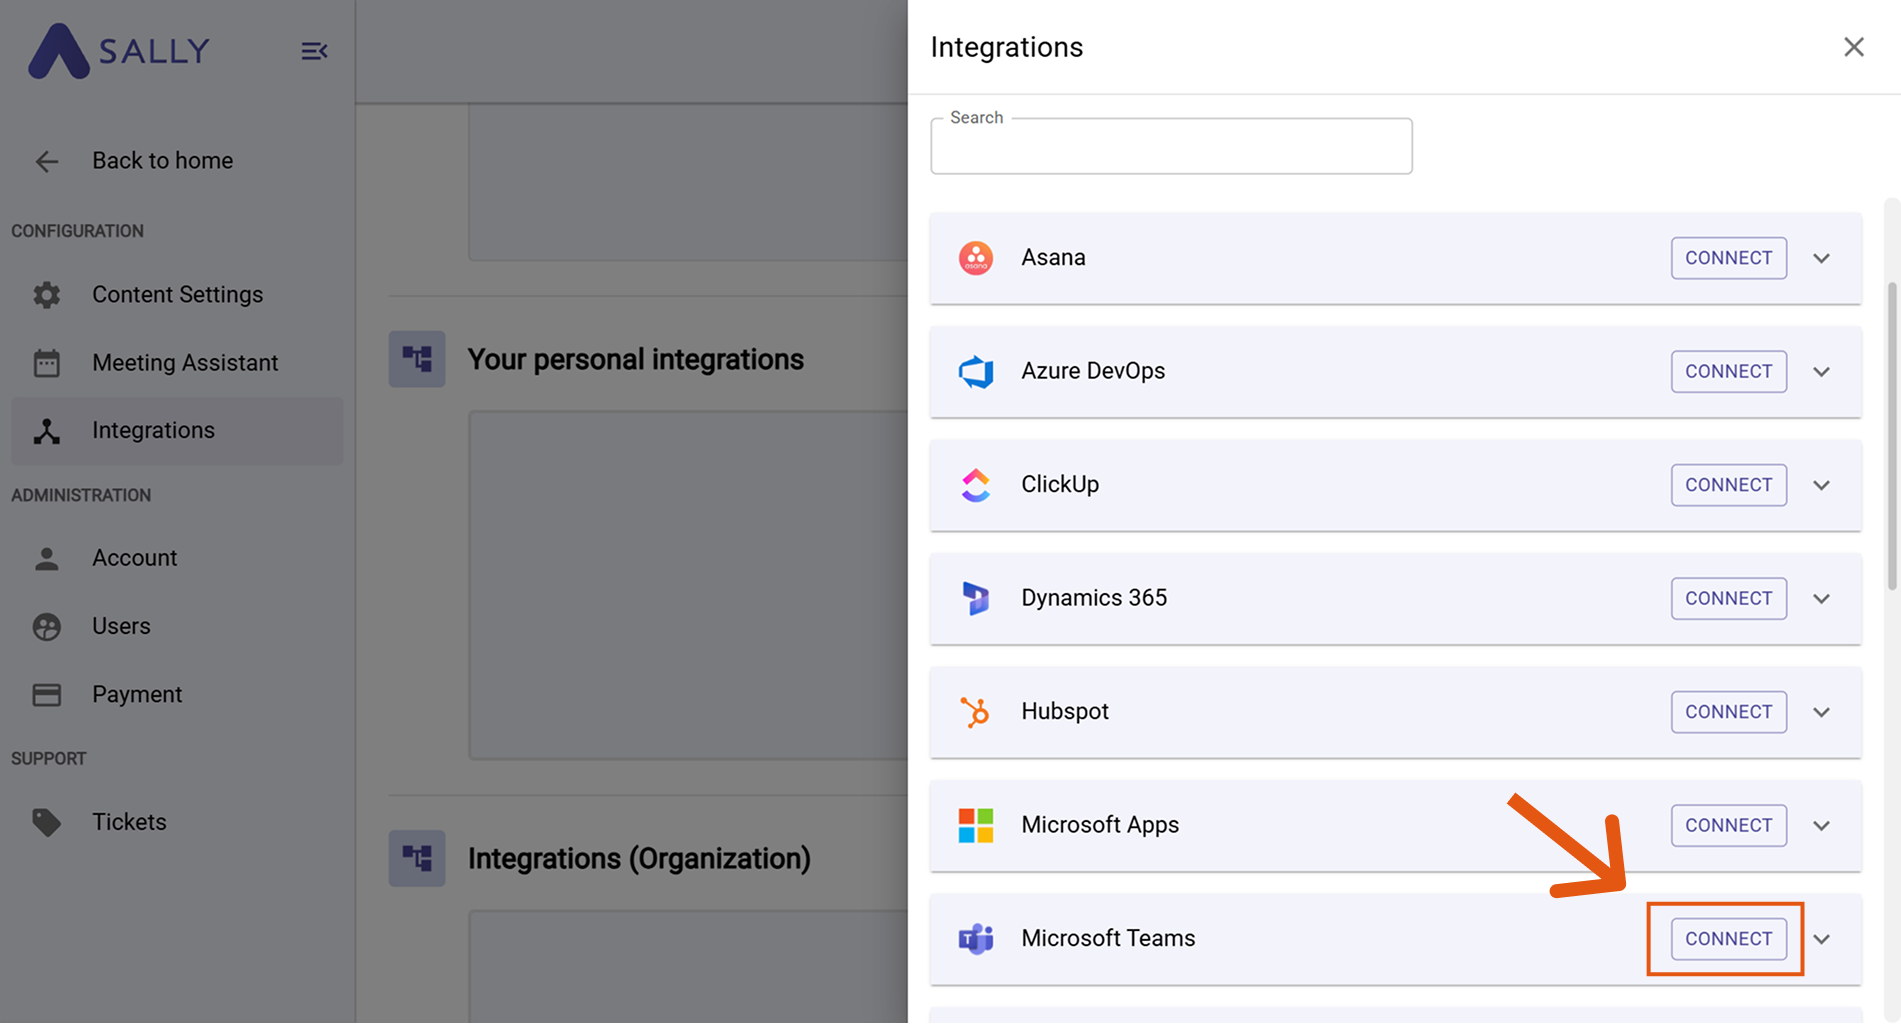Expand the Asana integration row
The height and width of the screenshot is (1024, 1901).
pyautogui.click(x=1822, y=258)
